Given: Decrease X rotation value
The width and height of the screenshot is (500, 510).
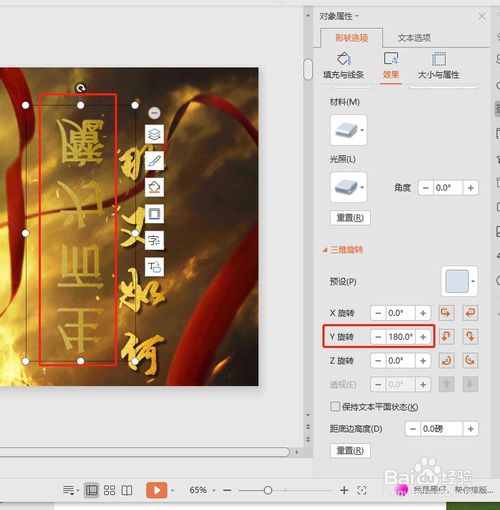Looking at the screenshot, I should [x=378, y=313].
